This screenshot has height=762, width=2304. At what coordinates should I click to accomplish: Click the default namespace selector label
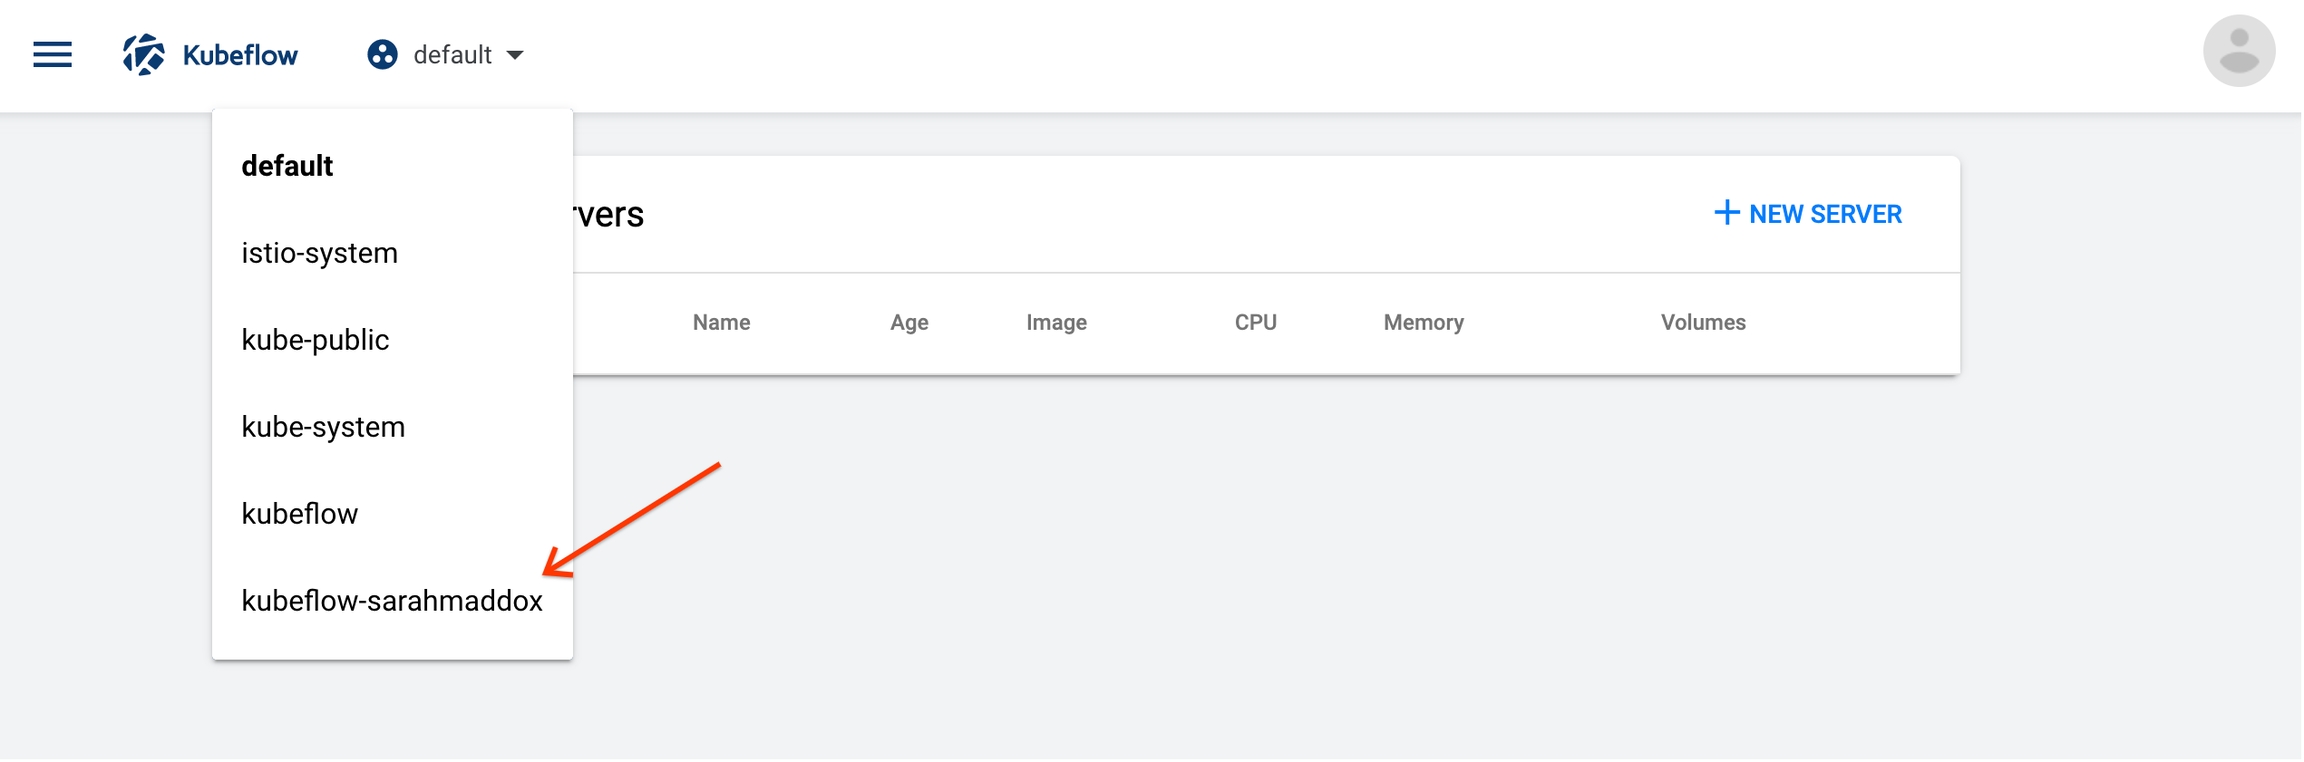452,55
